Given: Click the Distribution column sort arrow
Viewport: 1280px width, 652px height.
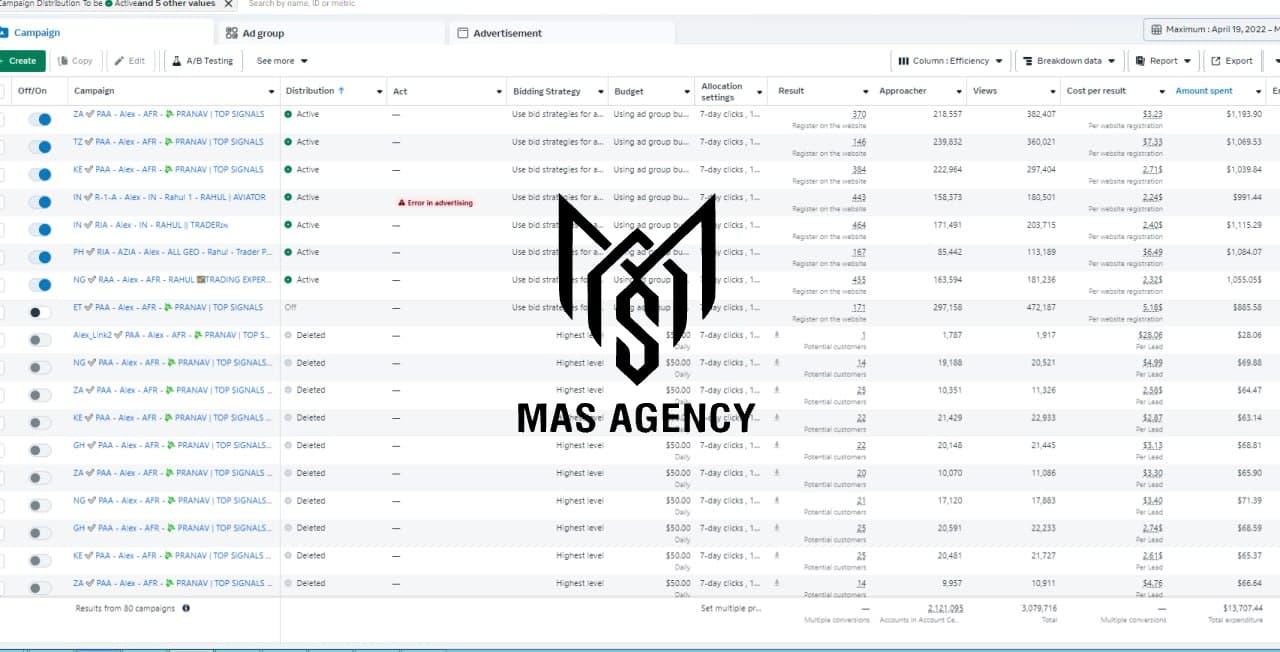Looking at the screenshot, I should pos(342,91).
